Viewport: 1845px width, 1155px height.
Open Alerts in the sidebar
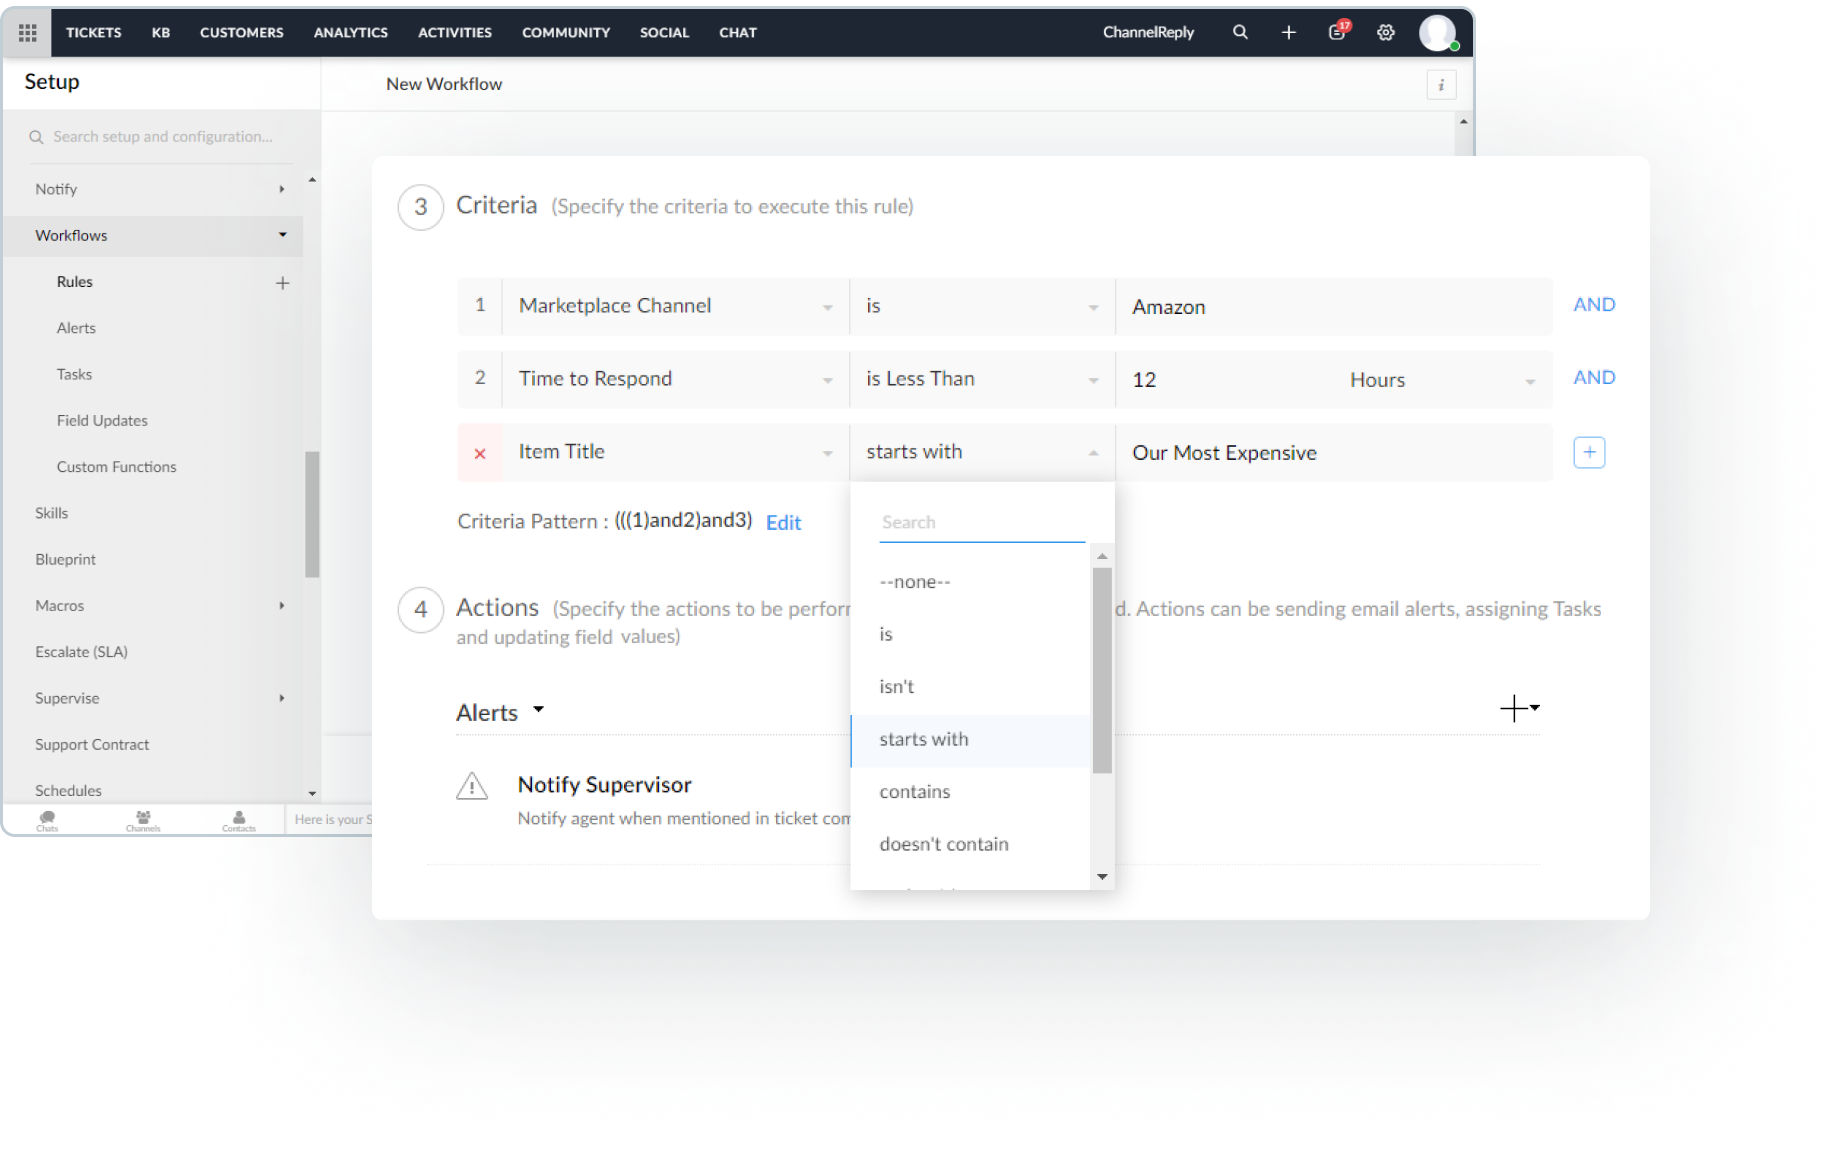pos(76,328)
